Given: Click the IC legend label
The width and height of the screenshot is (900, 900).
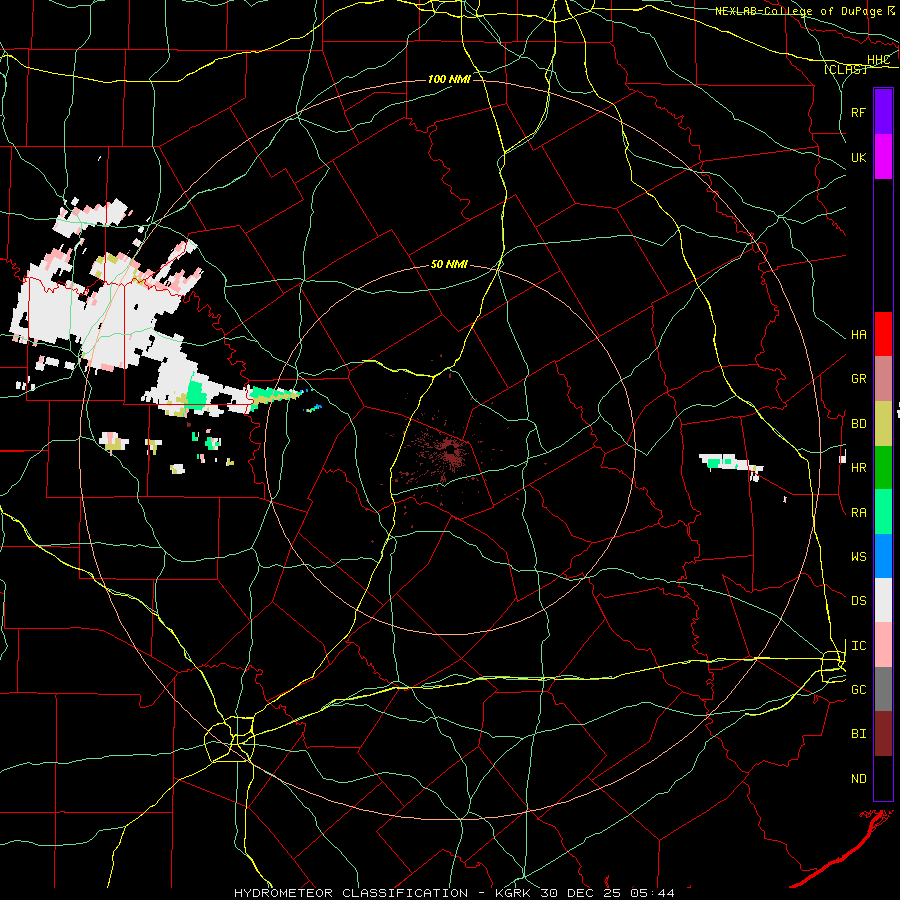Looking at the screenshot, I should [x=858, y=646].
